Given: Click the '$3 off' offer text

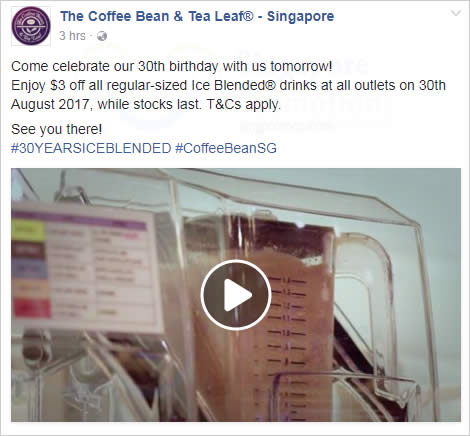Looking at the screenshot, I should [x=67, y=86].
